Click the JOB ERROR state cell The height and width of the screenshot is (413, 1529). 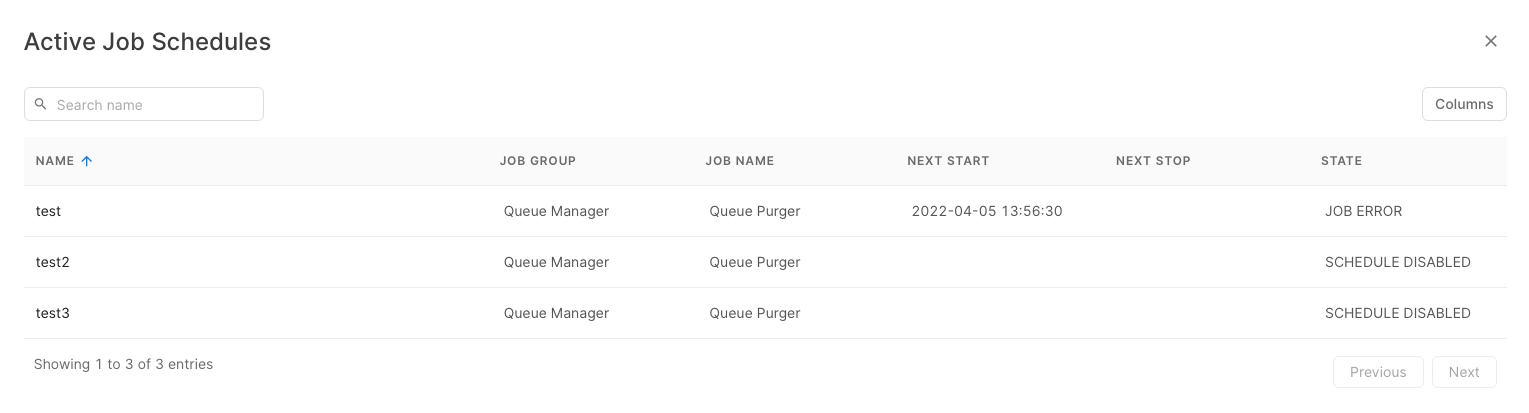[x=1363, y=211]
